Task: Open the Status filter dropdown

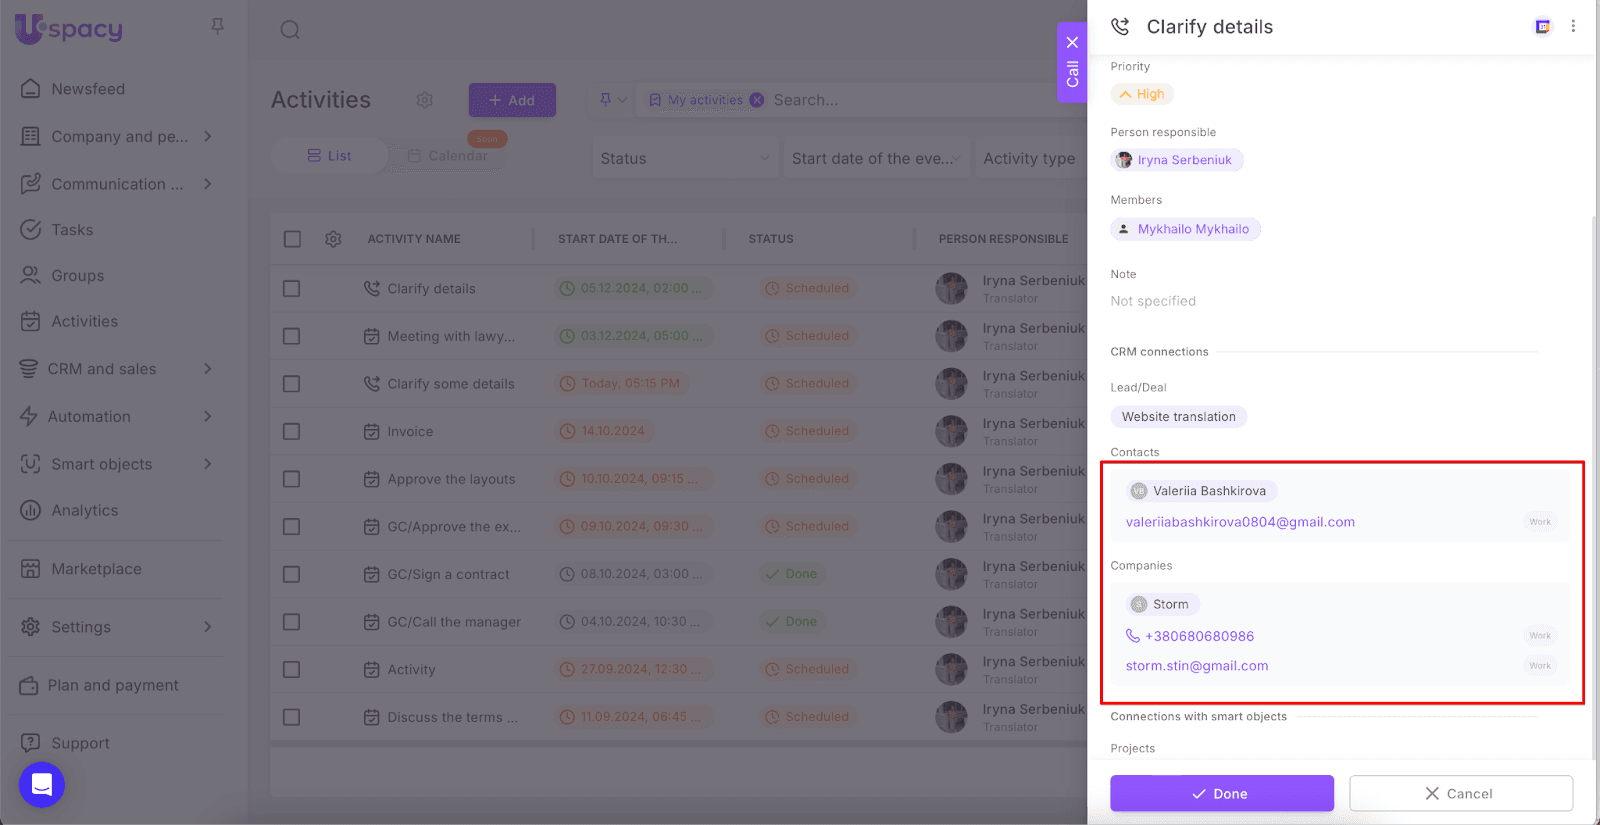Action: click(x=684, y=158)
